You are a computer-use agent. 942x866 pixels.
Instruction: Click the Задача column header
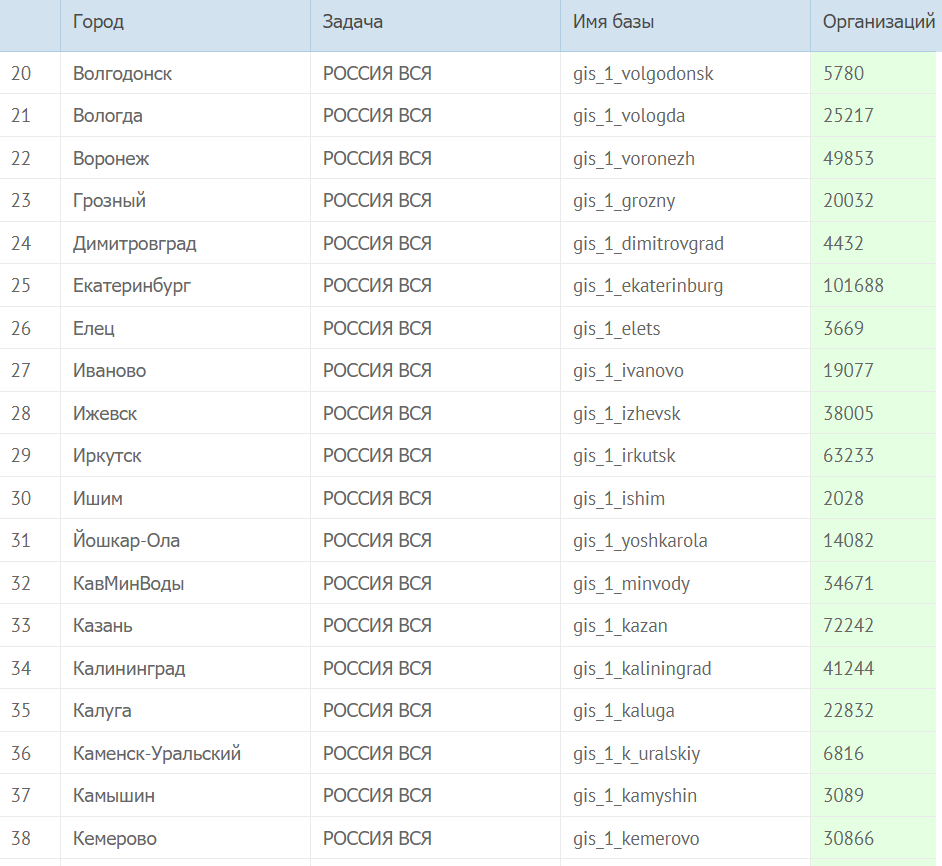point(353,22)
